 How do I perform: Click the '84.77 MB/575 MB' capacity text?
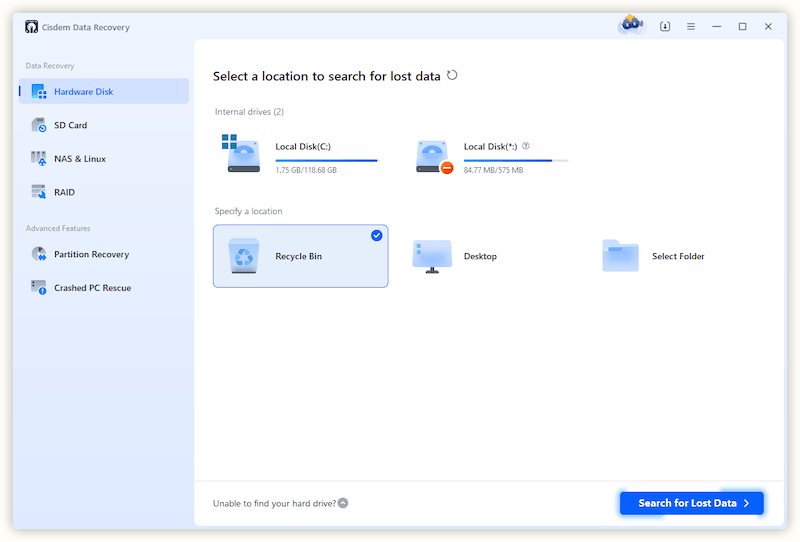[493, 170]
